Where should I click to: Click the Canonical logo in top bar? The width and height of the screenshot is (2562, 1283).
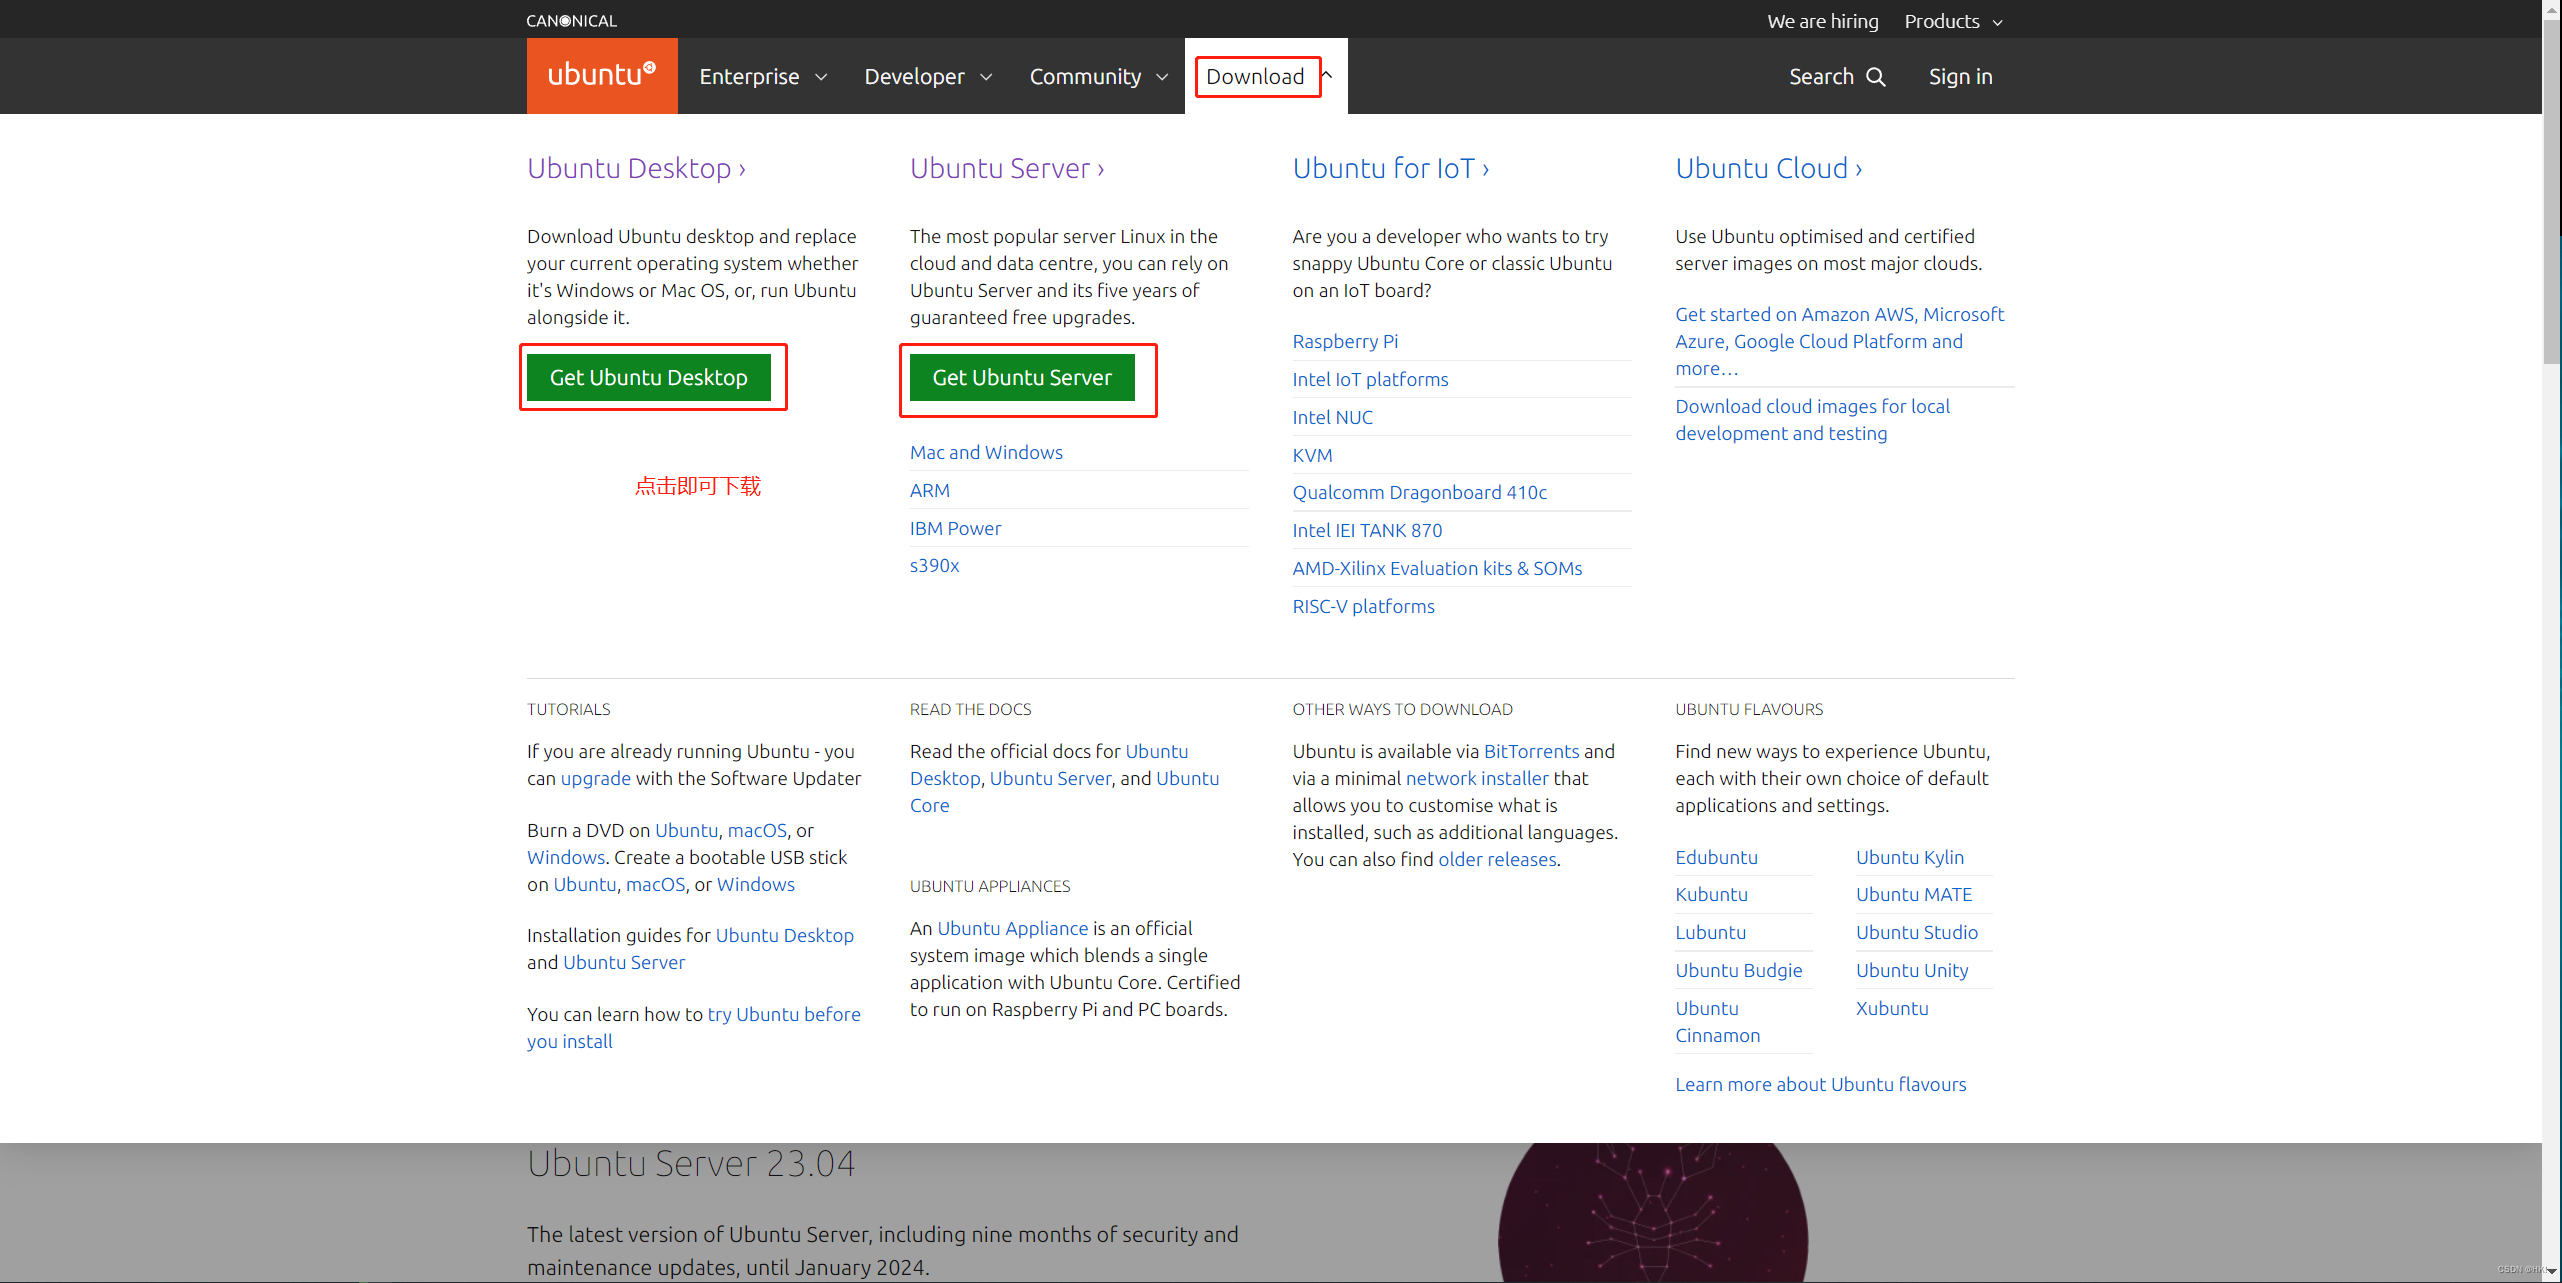[x=571, y=21]
